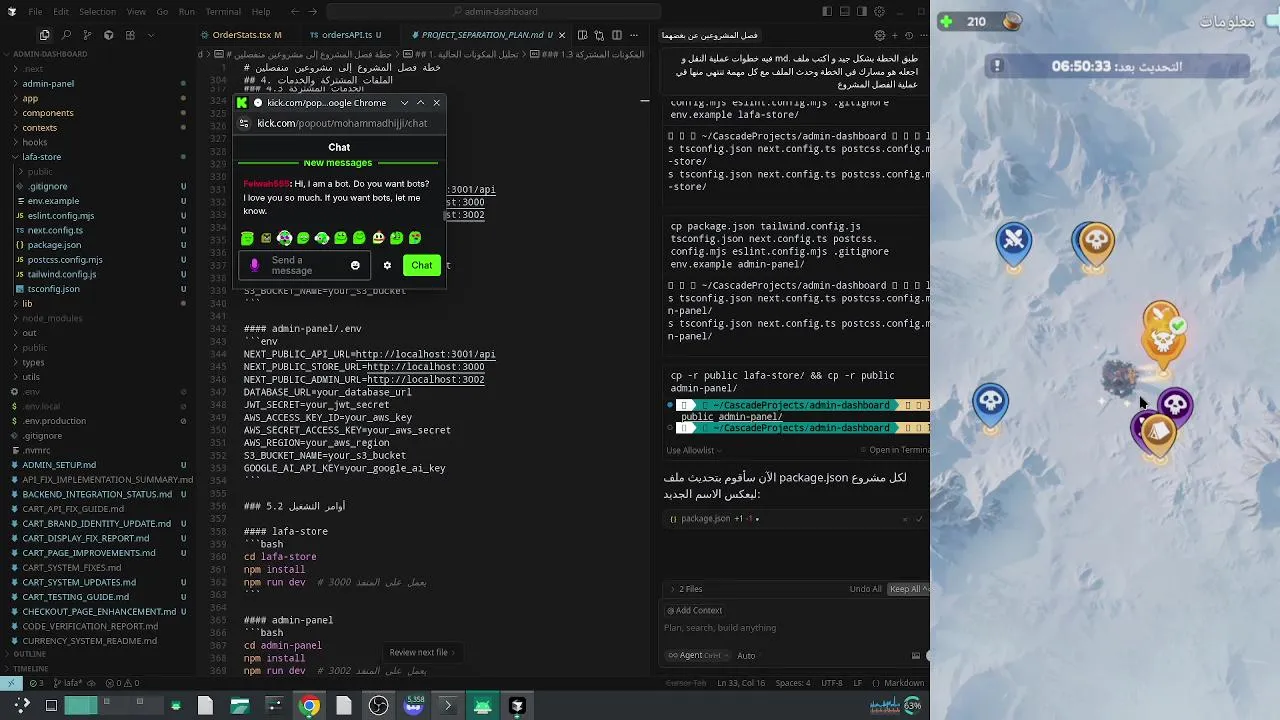1280x720 pixels.
Task: Open chat panel settings gear at top right
Action: tap(880, 35)
